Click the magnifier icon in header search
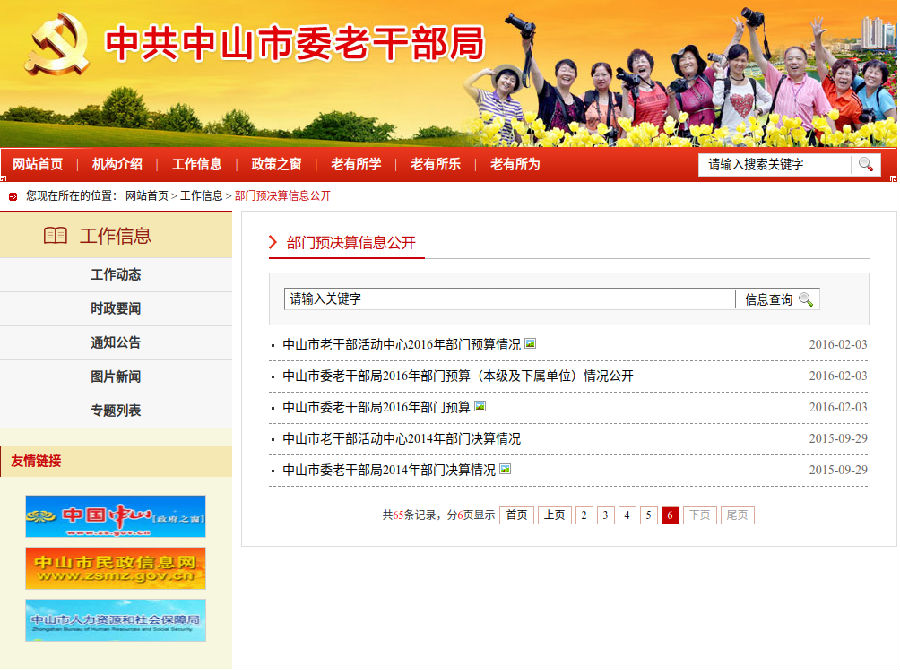This screenshot has width=900, height=670. pyautogui.click(x=866, y=164)
